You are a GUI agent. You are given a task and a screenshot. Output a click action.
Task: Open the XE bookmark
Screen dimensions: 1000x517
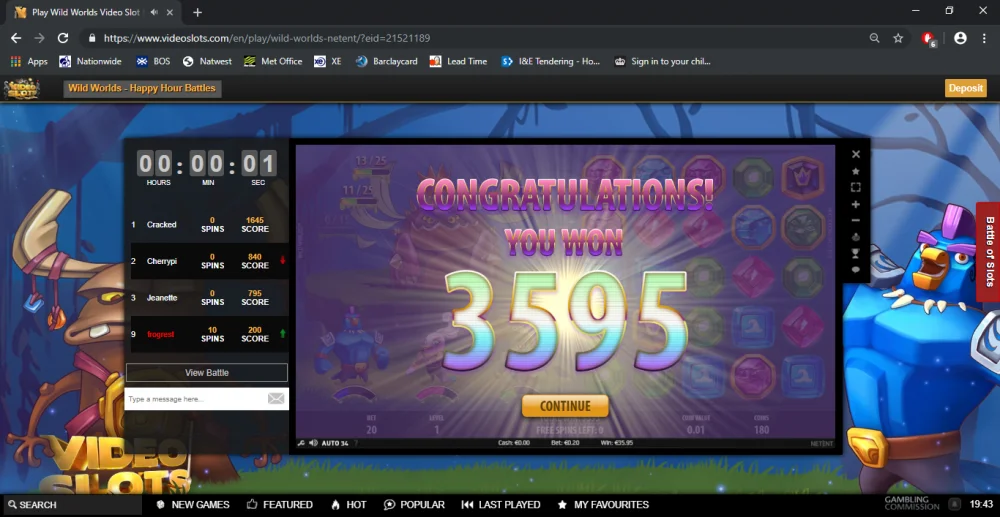click(x=328, y=62)
